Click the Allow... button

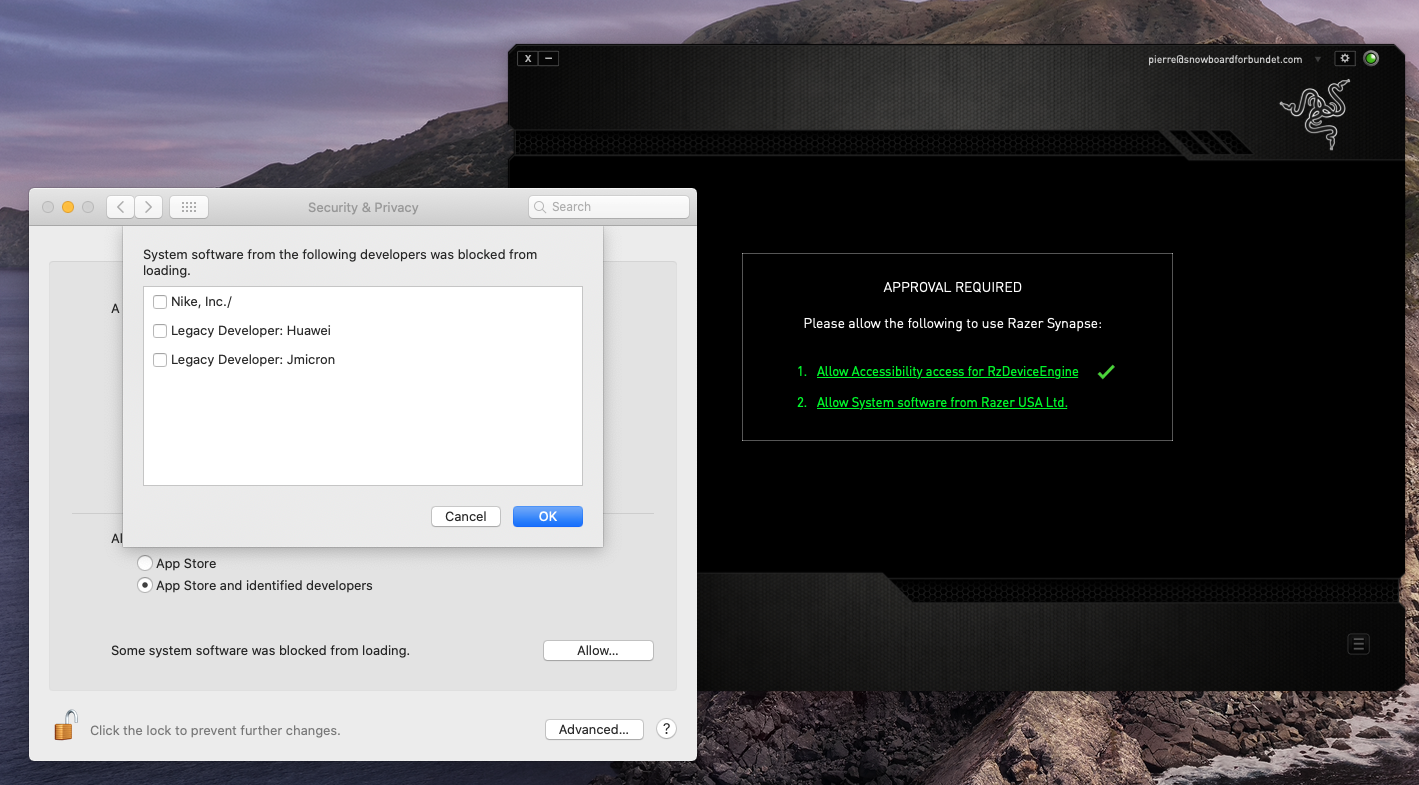pyautogui.click(x=598, y=650)
